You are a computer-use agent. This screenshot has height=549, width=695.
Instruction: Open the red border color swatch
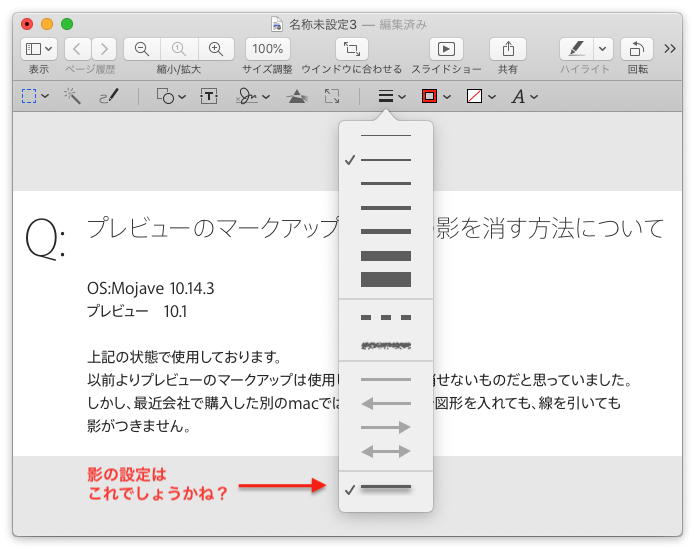436,96
